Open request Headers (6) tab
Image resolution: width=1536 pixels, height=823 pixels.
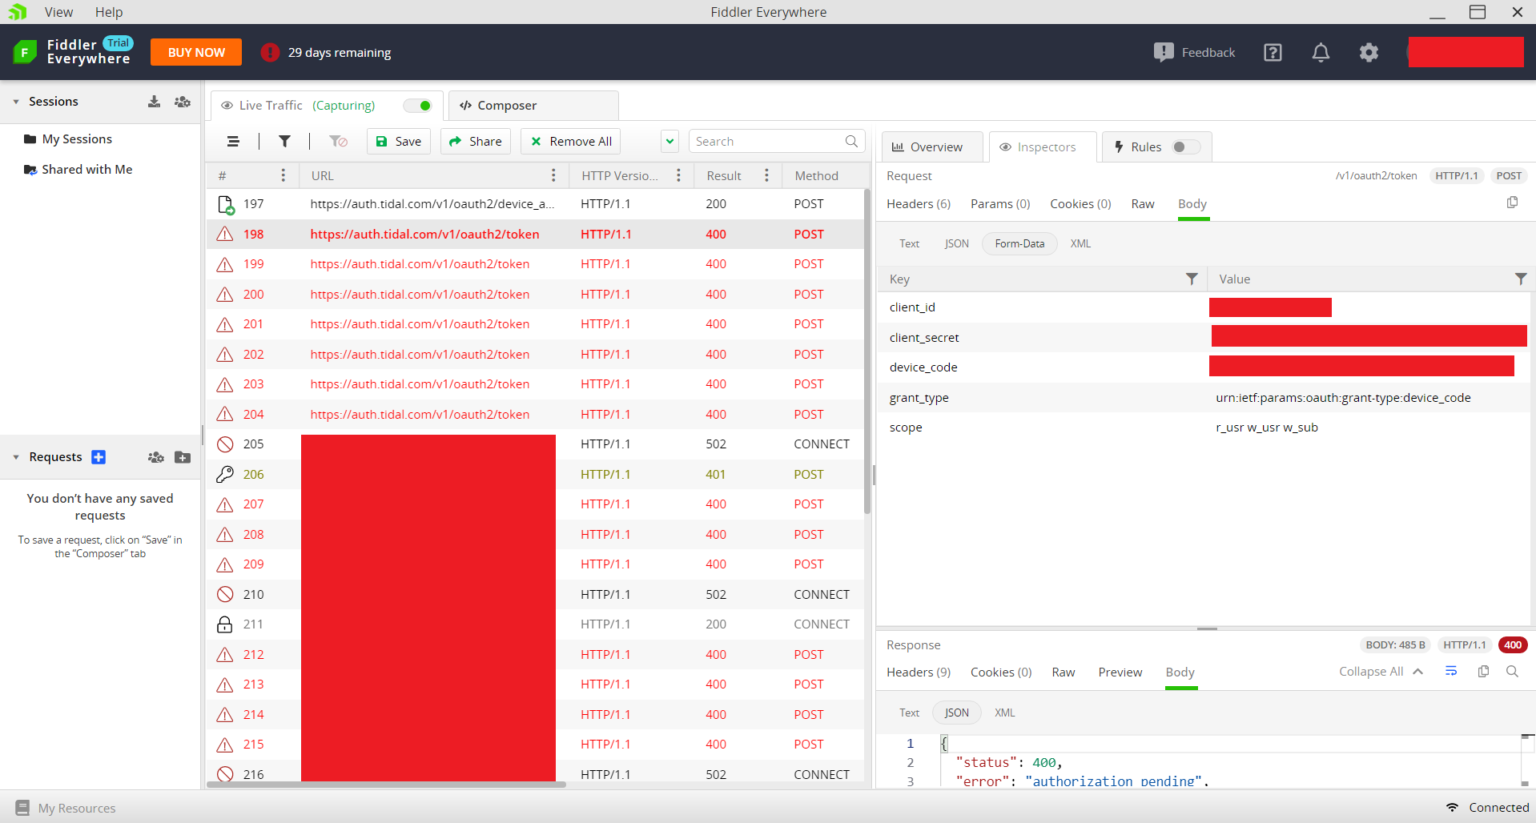pyautogui.click(x=918, y=203)
